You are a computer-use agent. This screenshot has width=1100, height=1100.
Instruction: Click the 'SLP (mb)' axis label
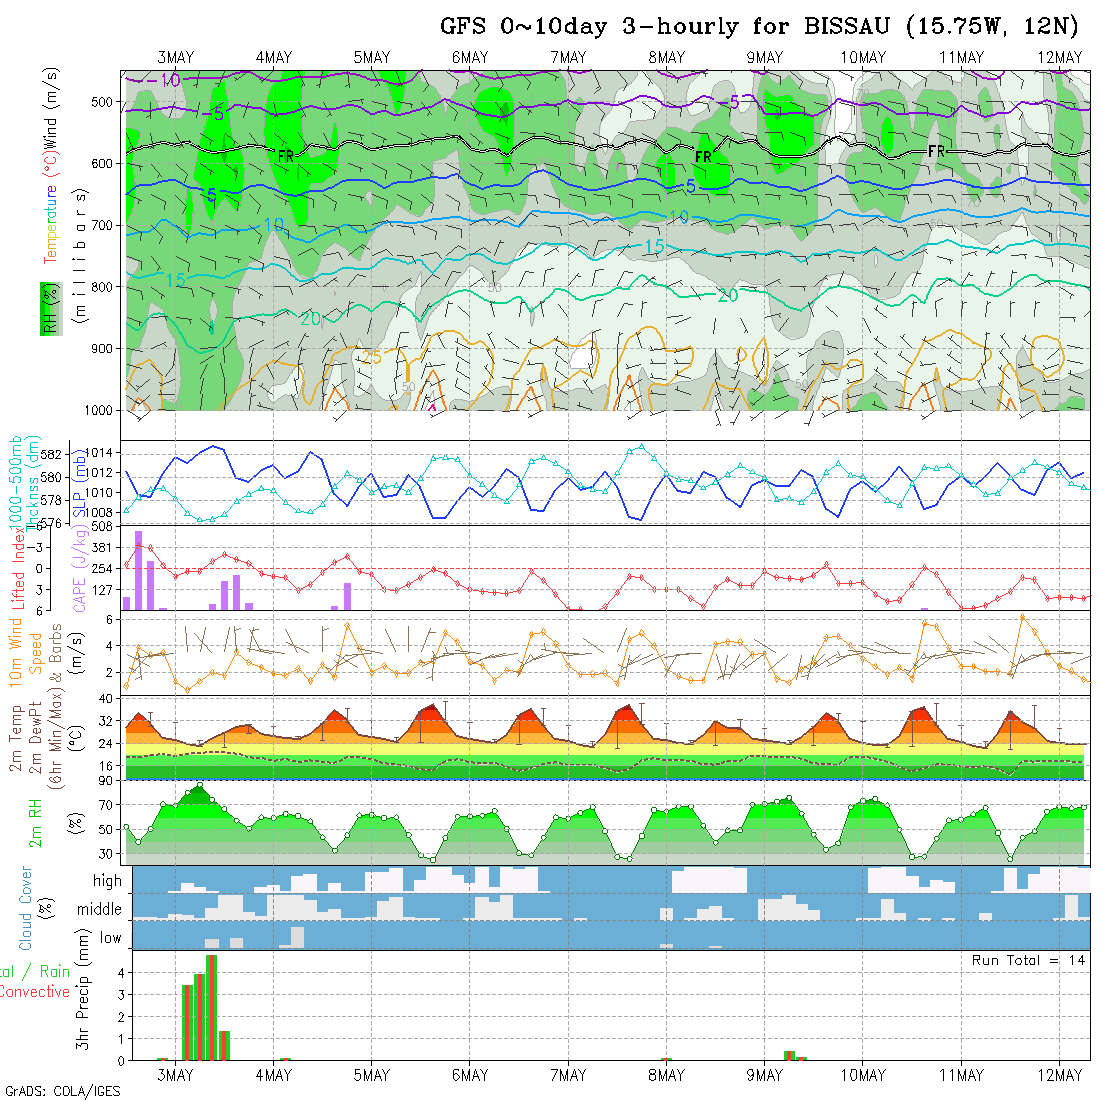[x=79, y=483]
